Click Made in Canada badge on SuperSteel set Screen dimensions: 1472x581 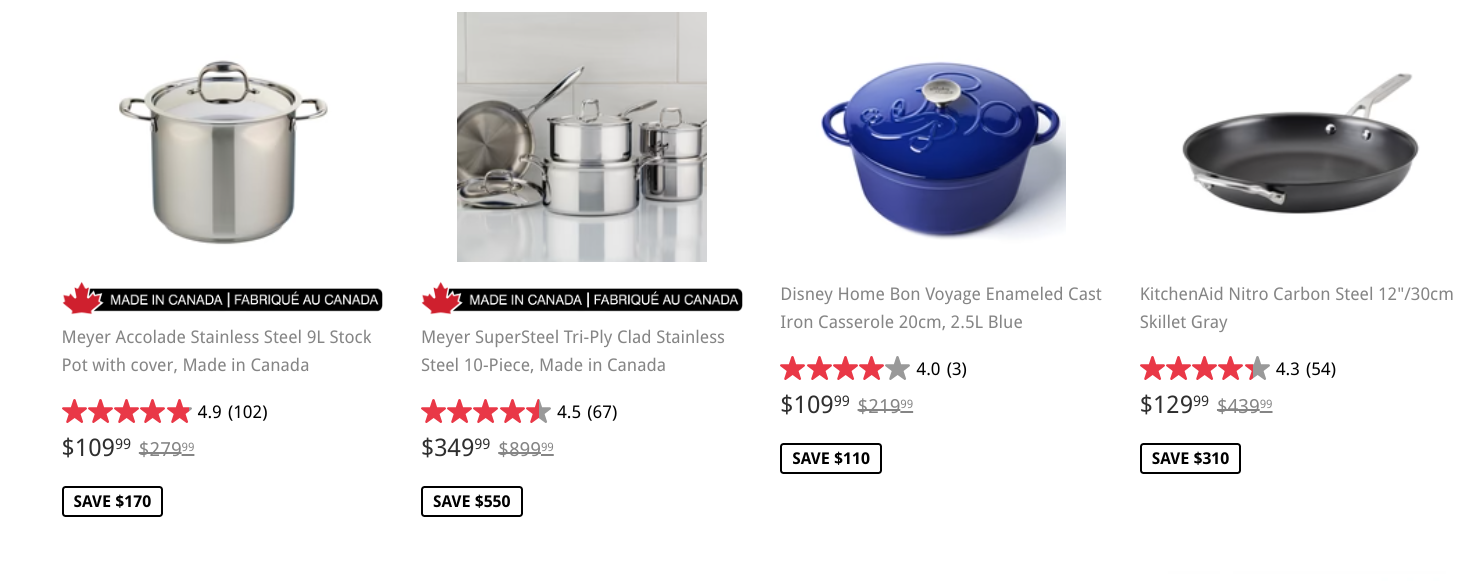tap(581, 299)
